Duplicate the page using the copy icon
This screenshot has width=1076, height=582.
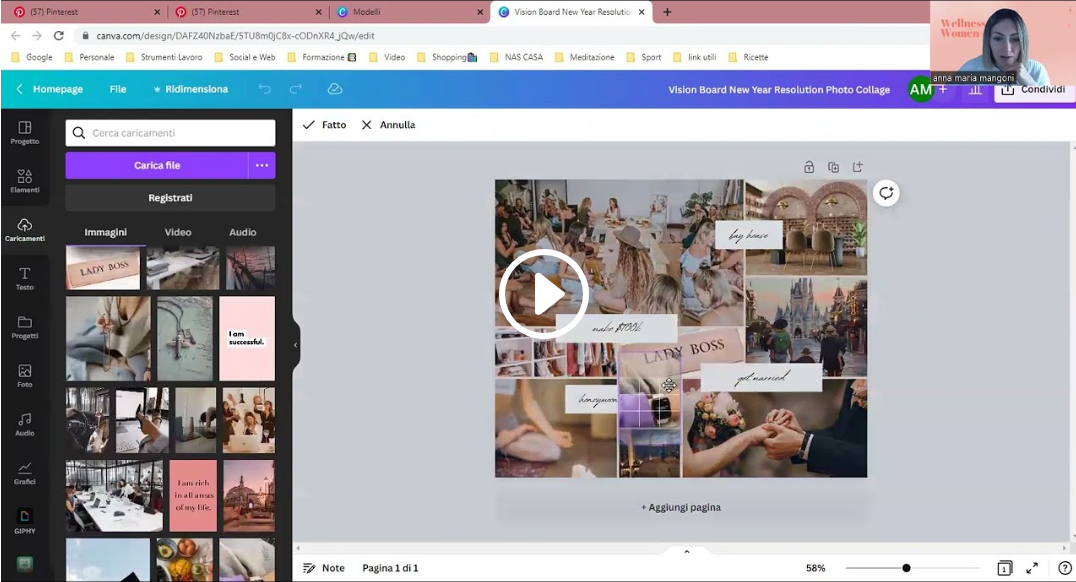coord(833,167)
